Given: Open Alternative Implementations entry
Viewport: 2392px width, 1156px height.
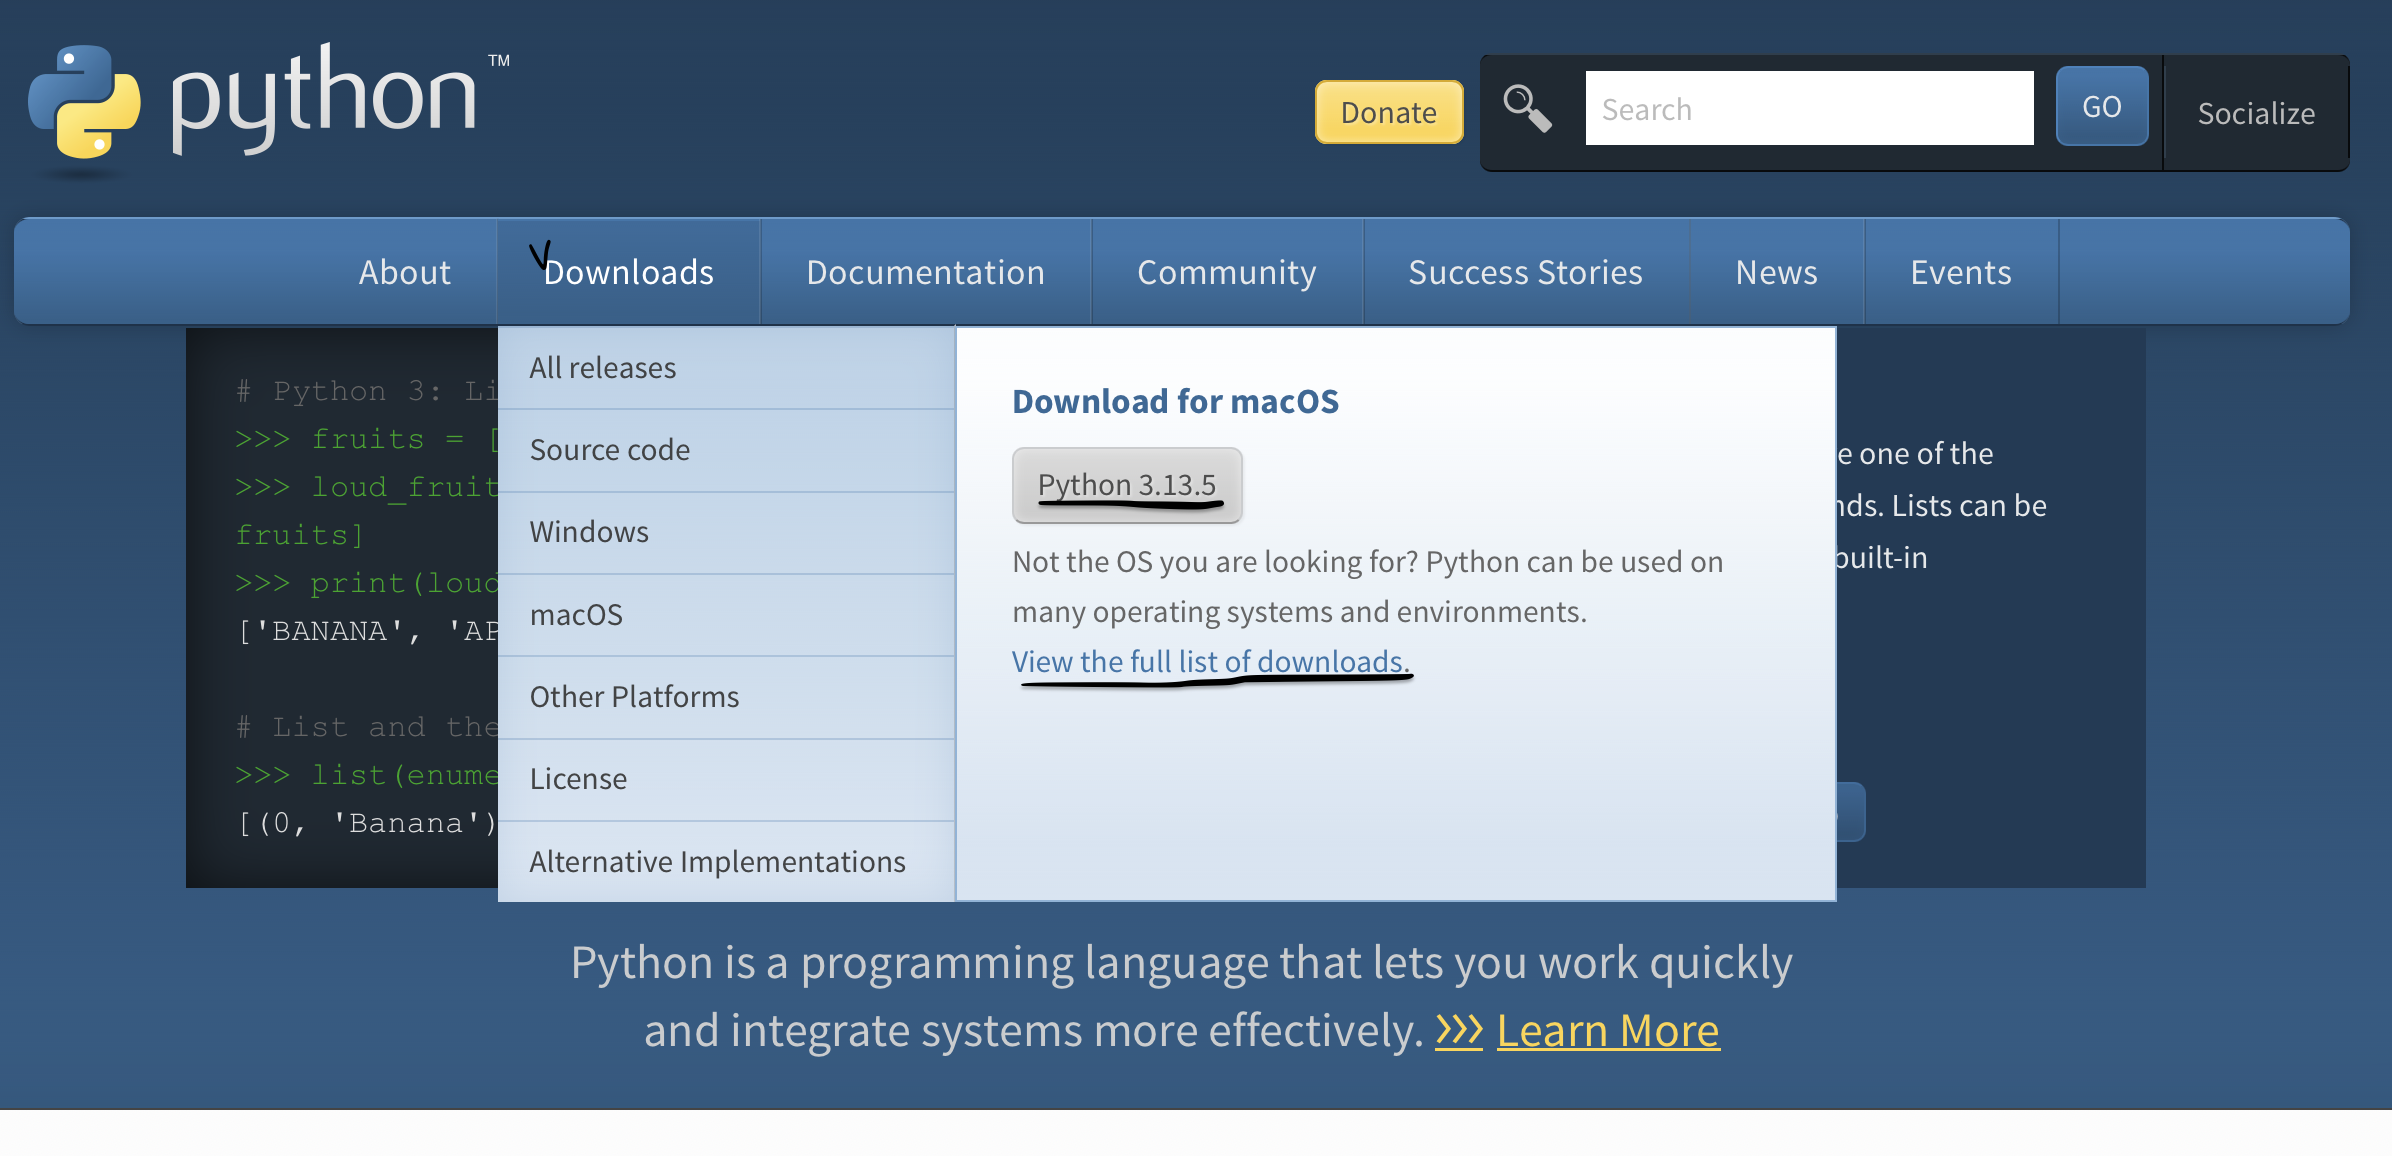Looking at the screenshot, I should pyautogui.click(x=717, y=861).
